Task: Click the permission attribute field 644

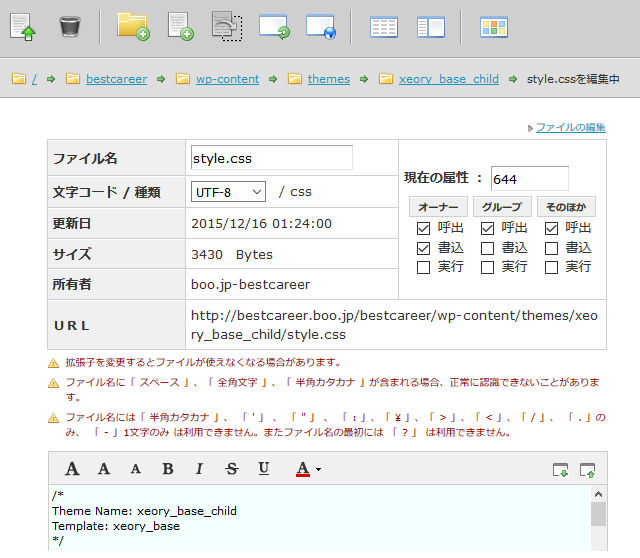Action: pos(529,178)
